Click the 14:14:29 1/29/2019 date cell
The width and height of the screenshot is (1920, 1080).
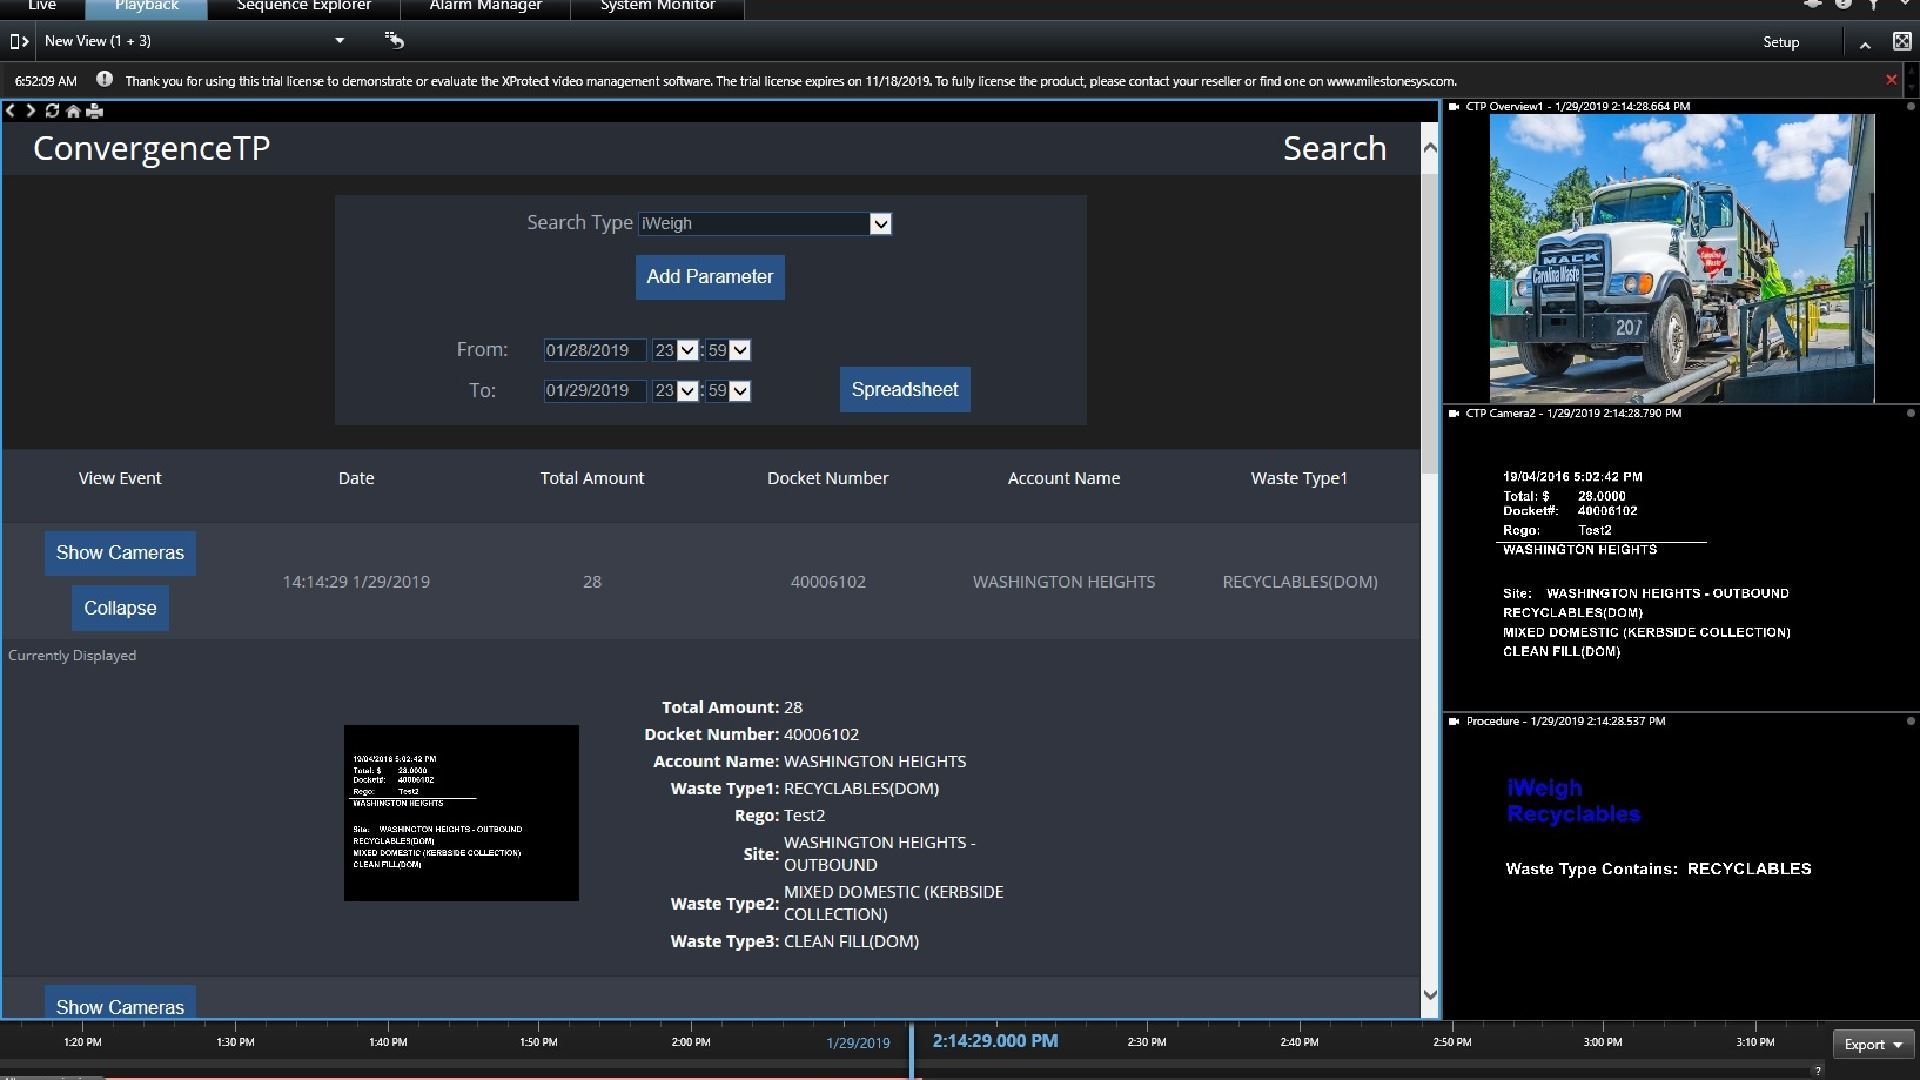[356, 582]
